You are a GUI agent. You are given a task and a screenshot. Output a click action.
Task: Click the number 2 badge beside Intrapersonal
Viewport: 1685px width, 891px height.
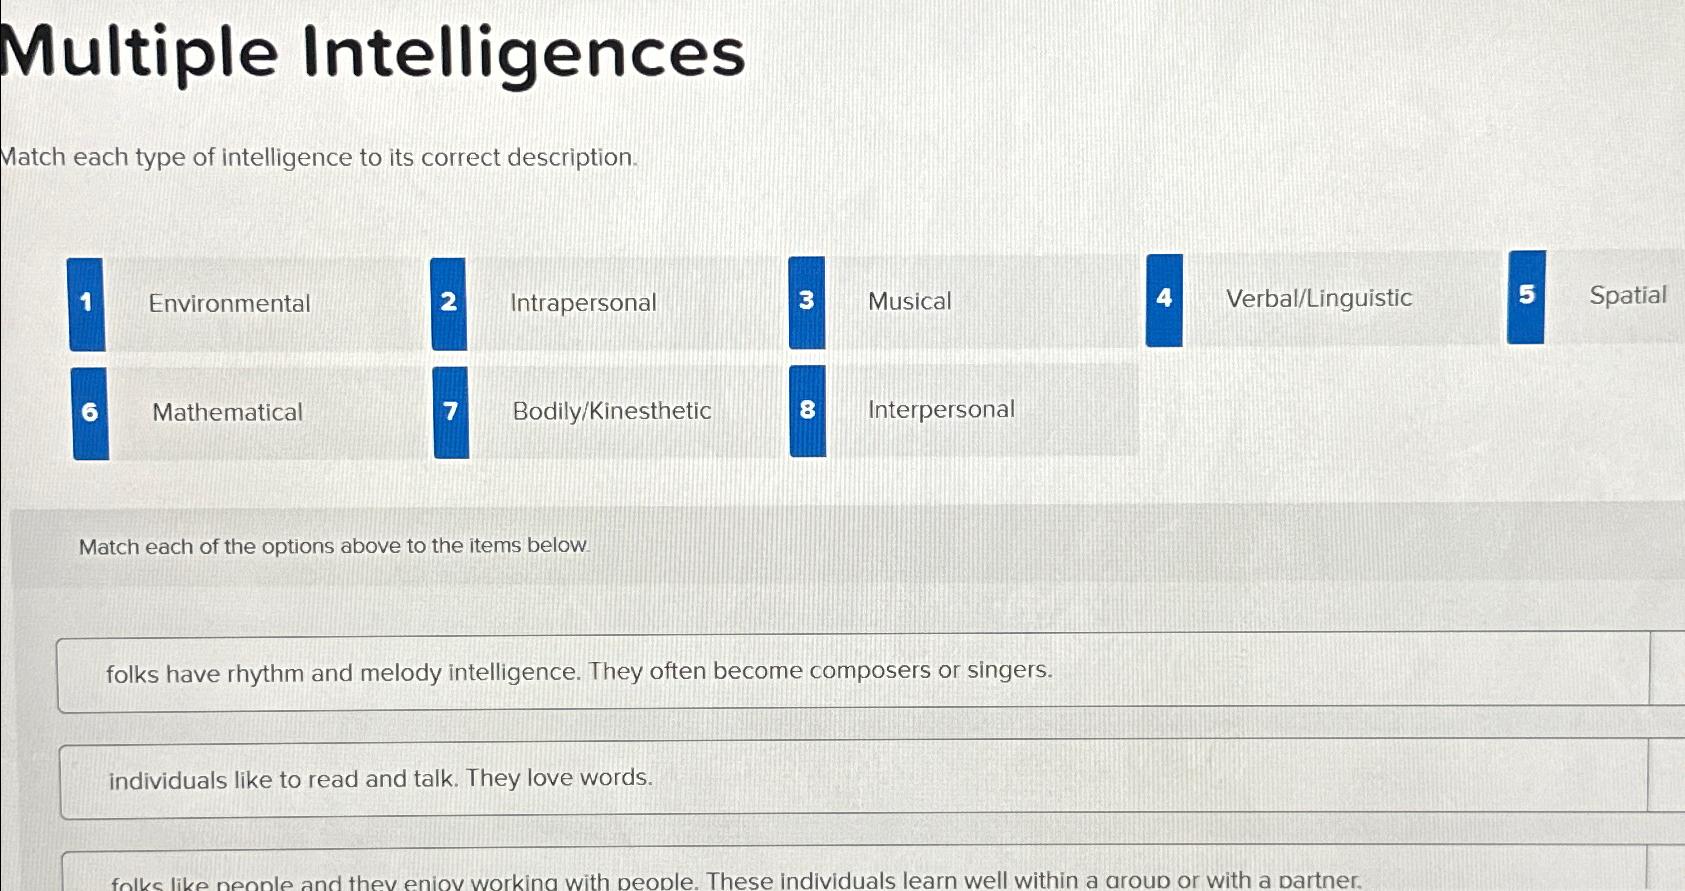click(449, 303)
